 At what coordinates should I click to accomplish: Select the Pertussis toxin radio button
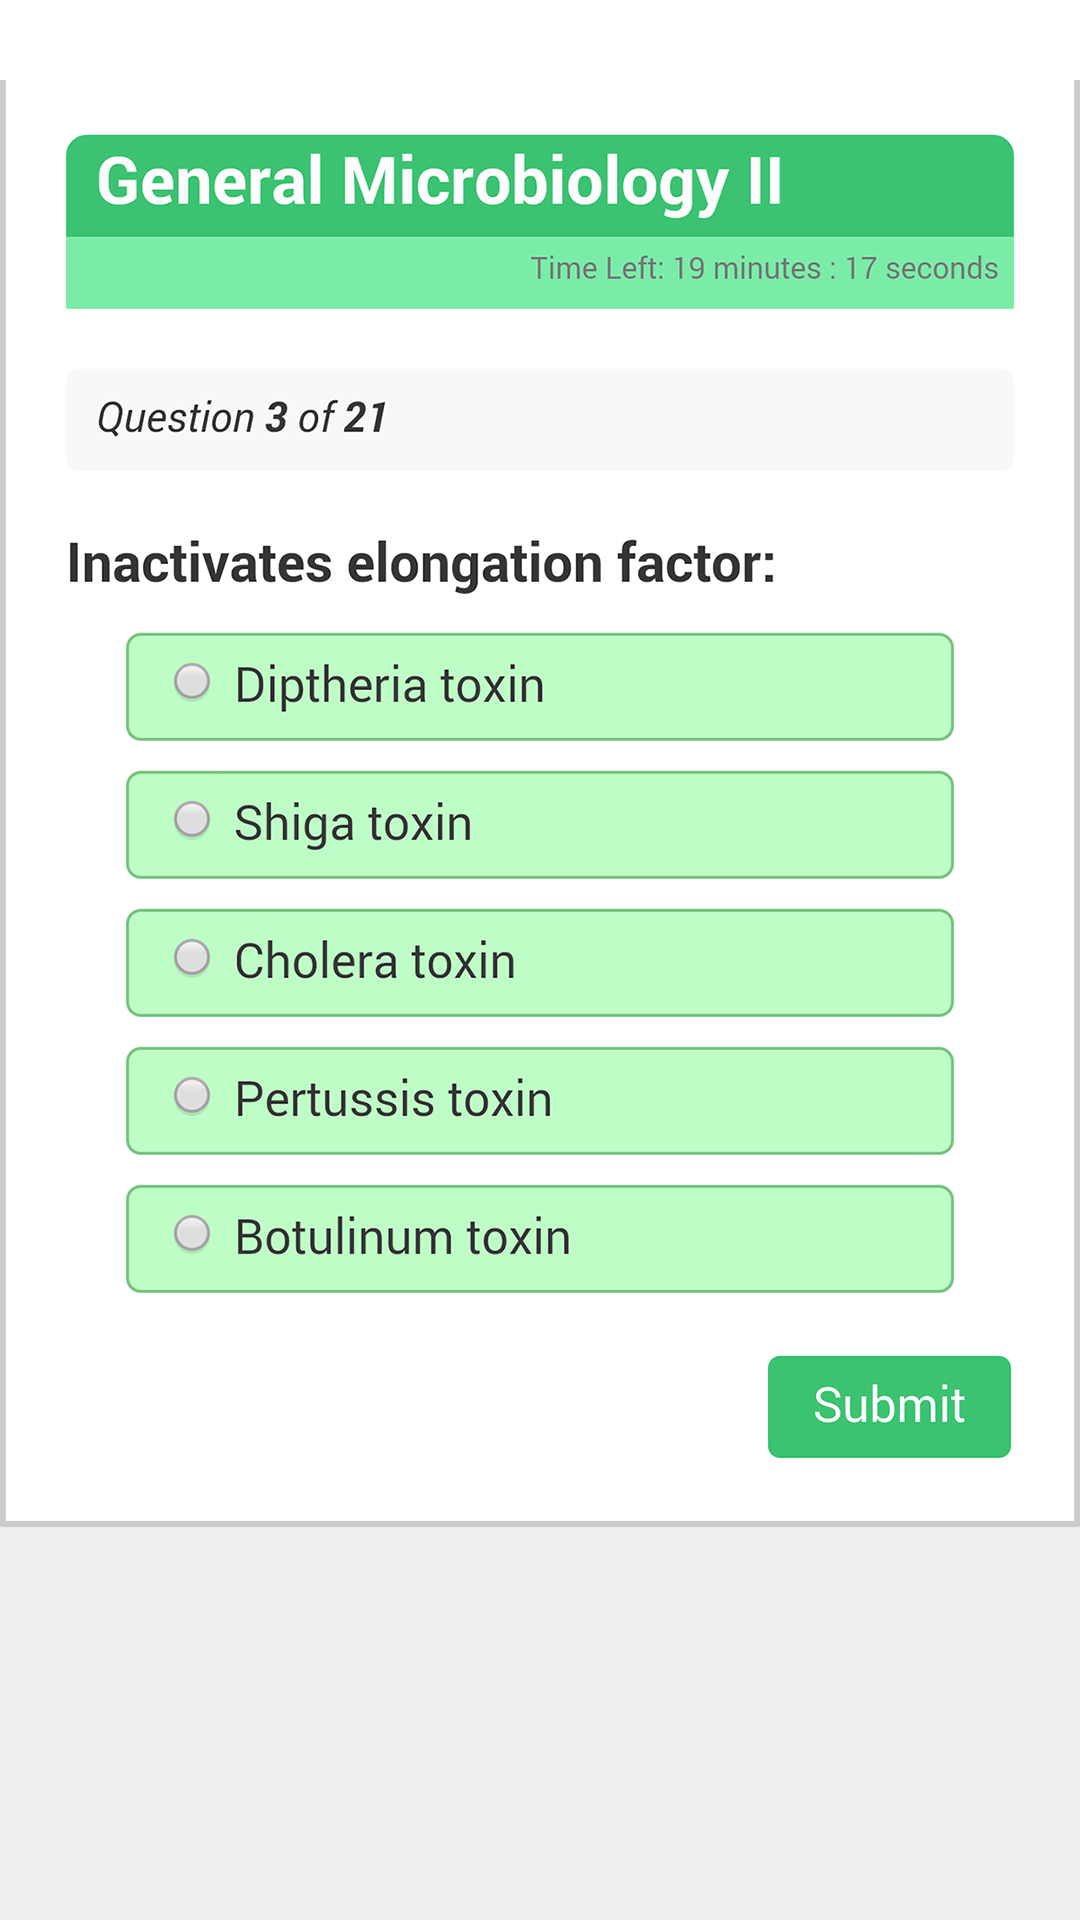193,1096
